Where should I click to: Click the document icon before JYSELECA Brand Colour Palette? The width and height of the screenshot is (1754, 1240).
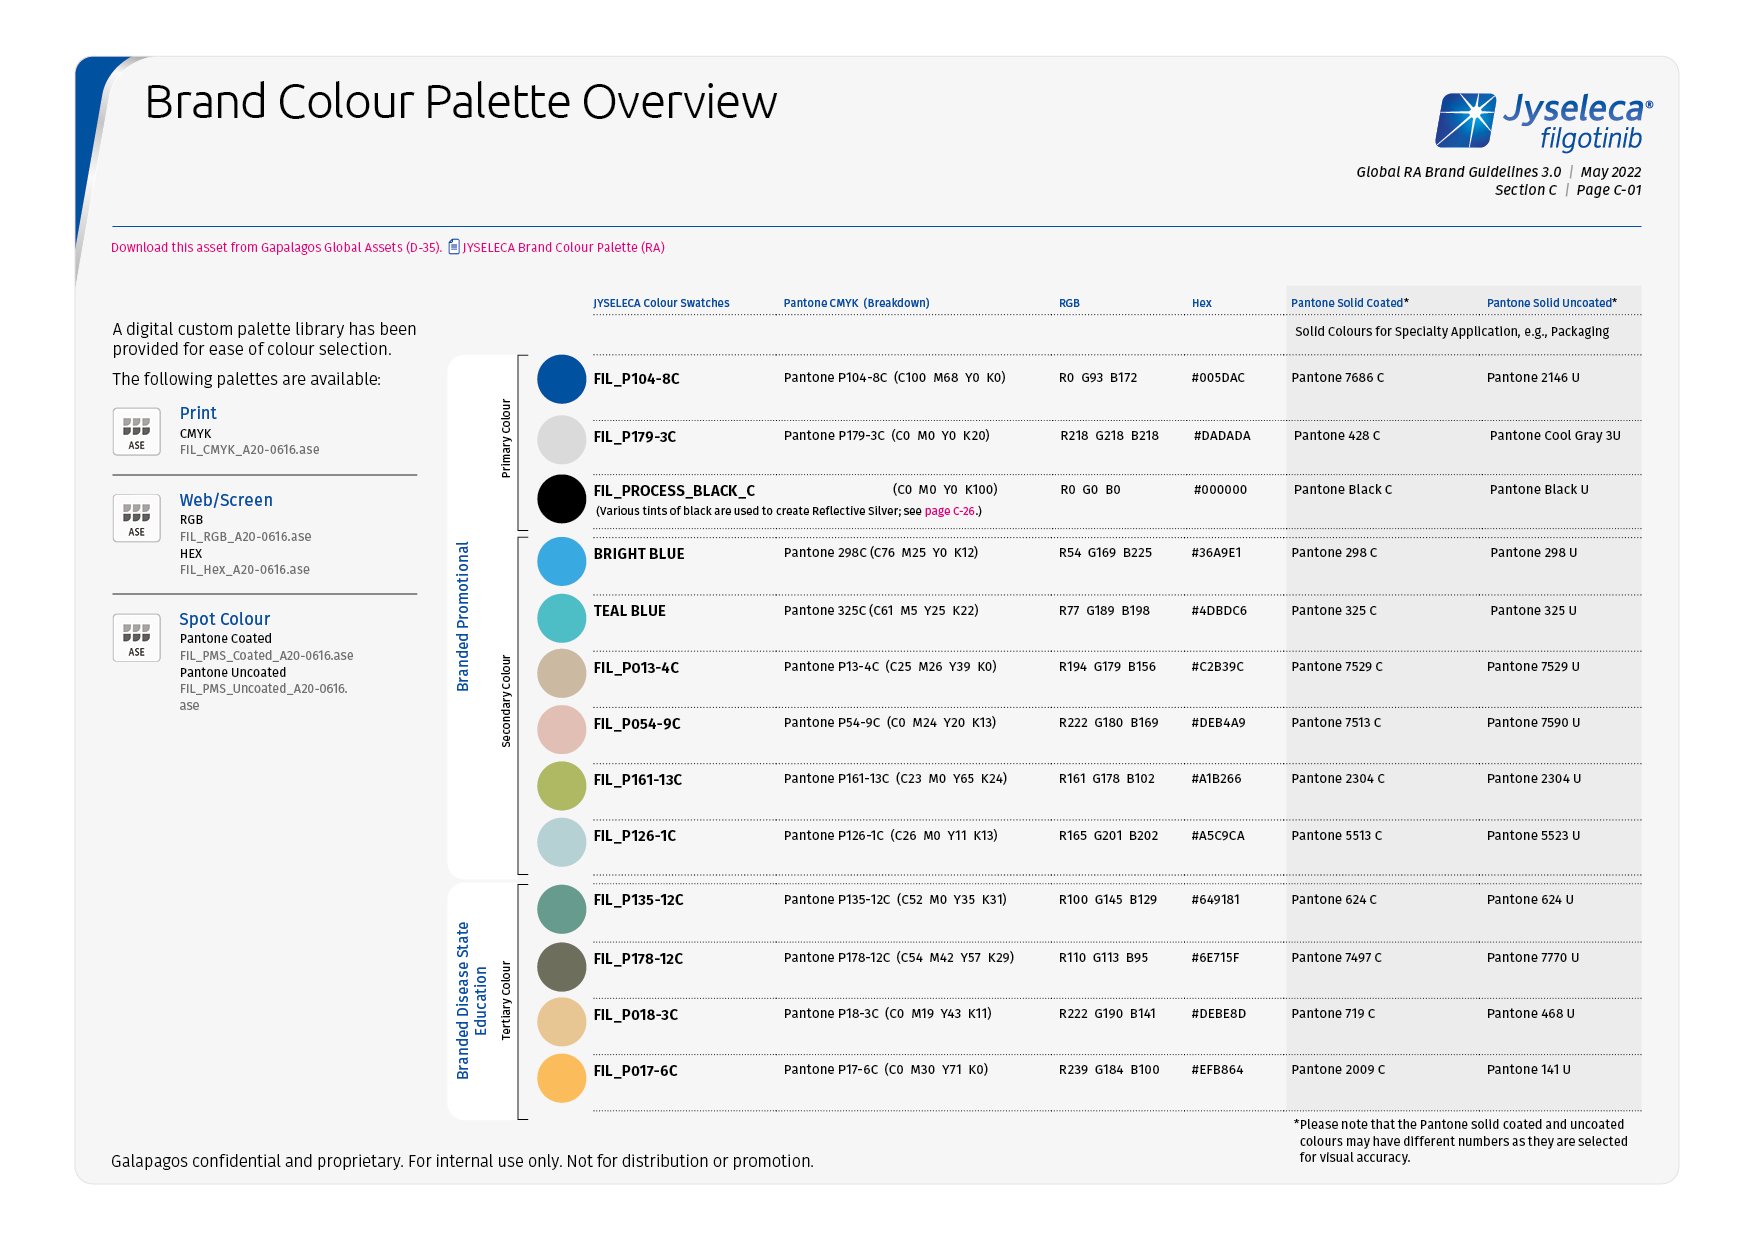click(454, 247)
